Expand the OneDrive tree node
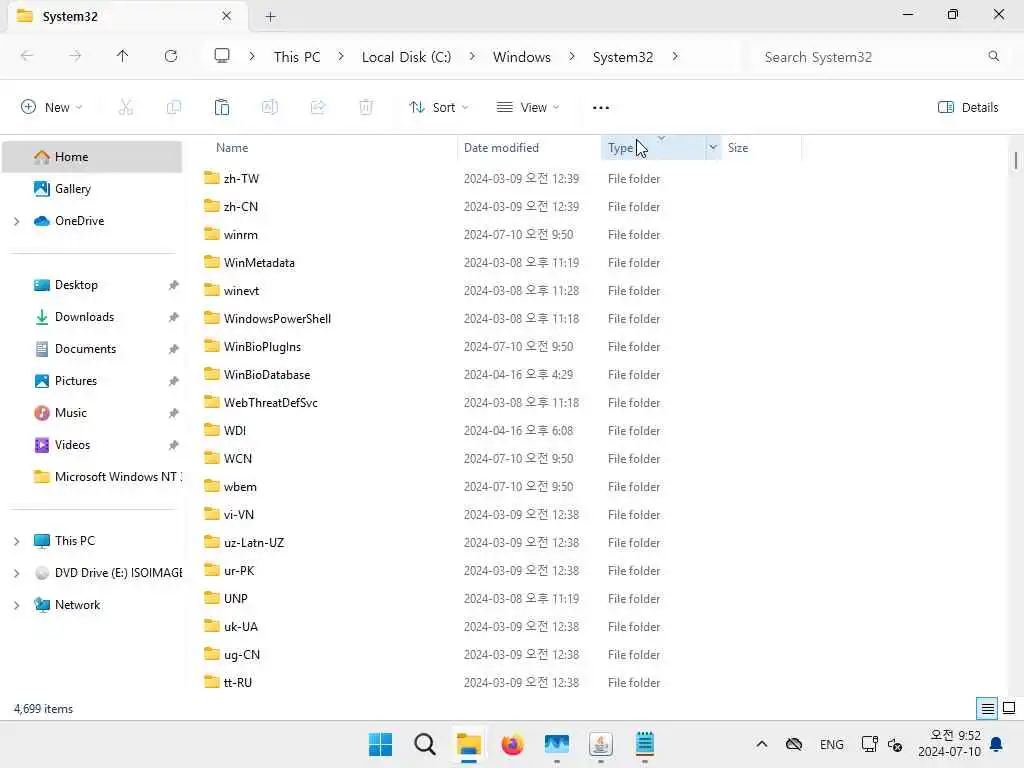This screenshot has width=1024, height=768. [x=16, y=221]
